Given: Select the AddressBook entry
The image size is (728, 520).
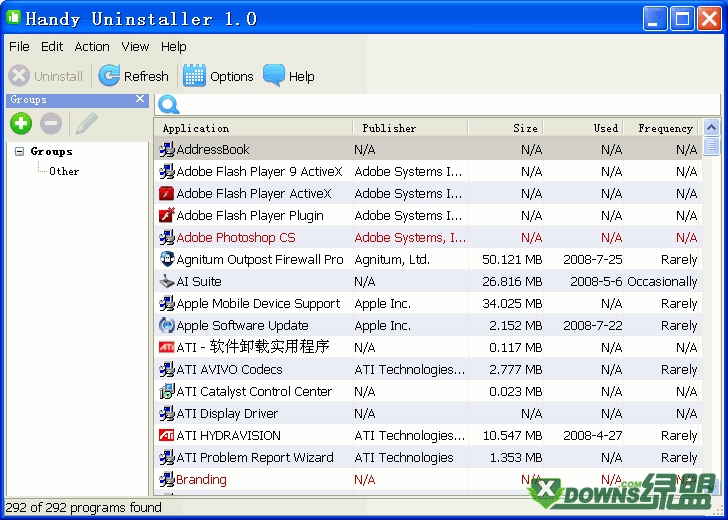Looking at the screenshot, I should 428,150.
